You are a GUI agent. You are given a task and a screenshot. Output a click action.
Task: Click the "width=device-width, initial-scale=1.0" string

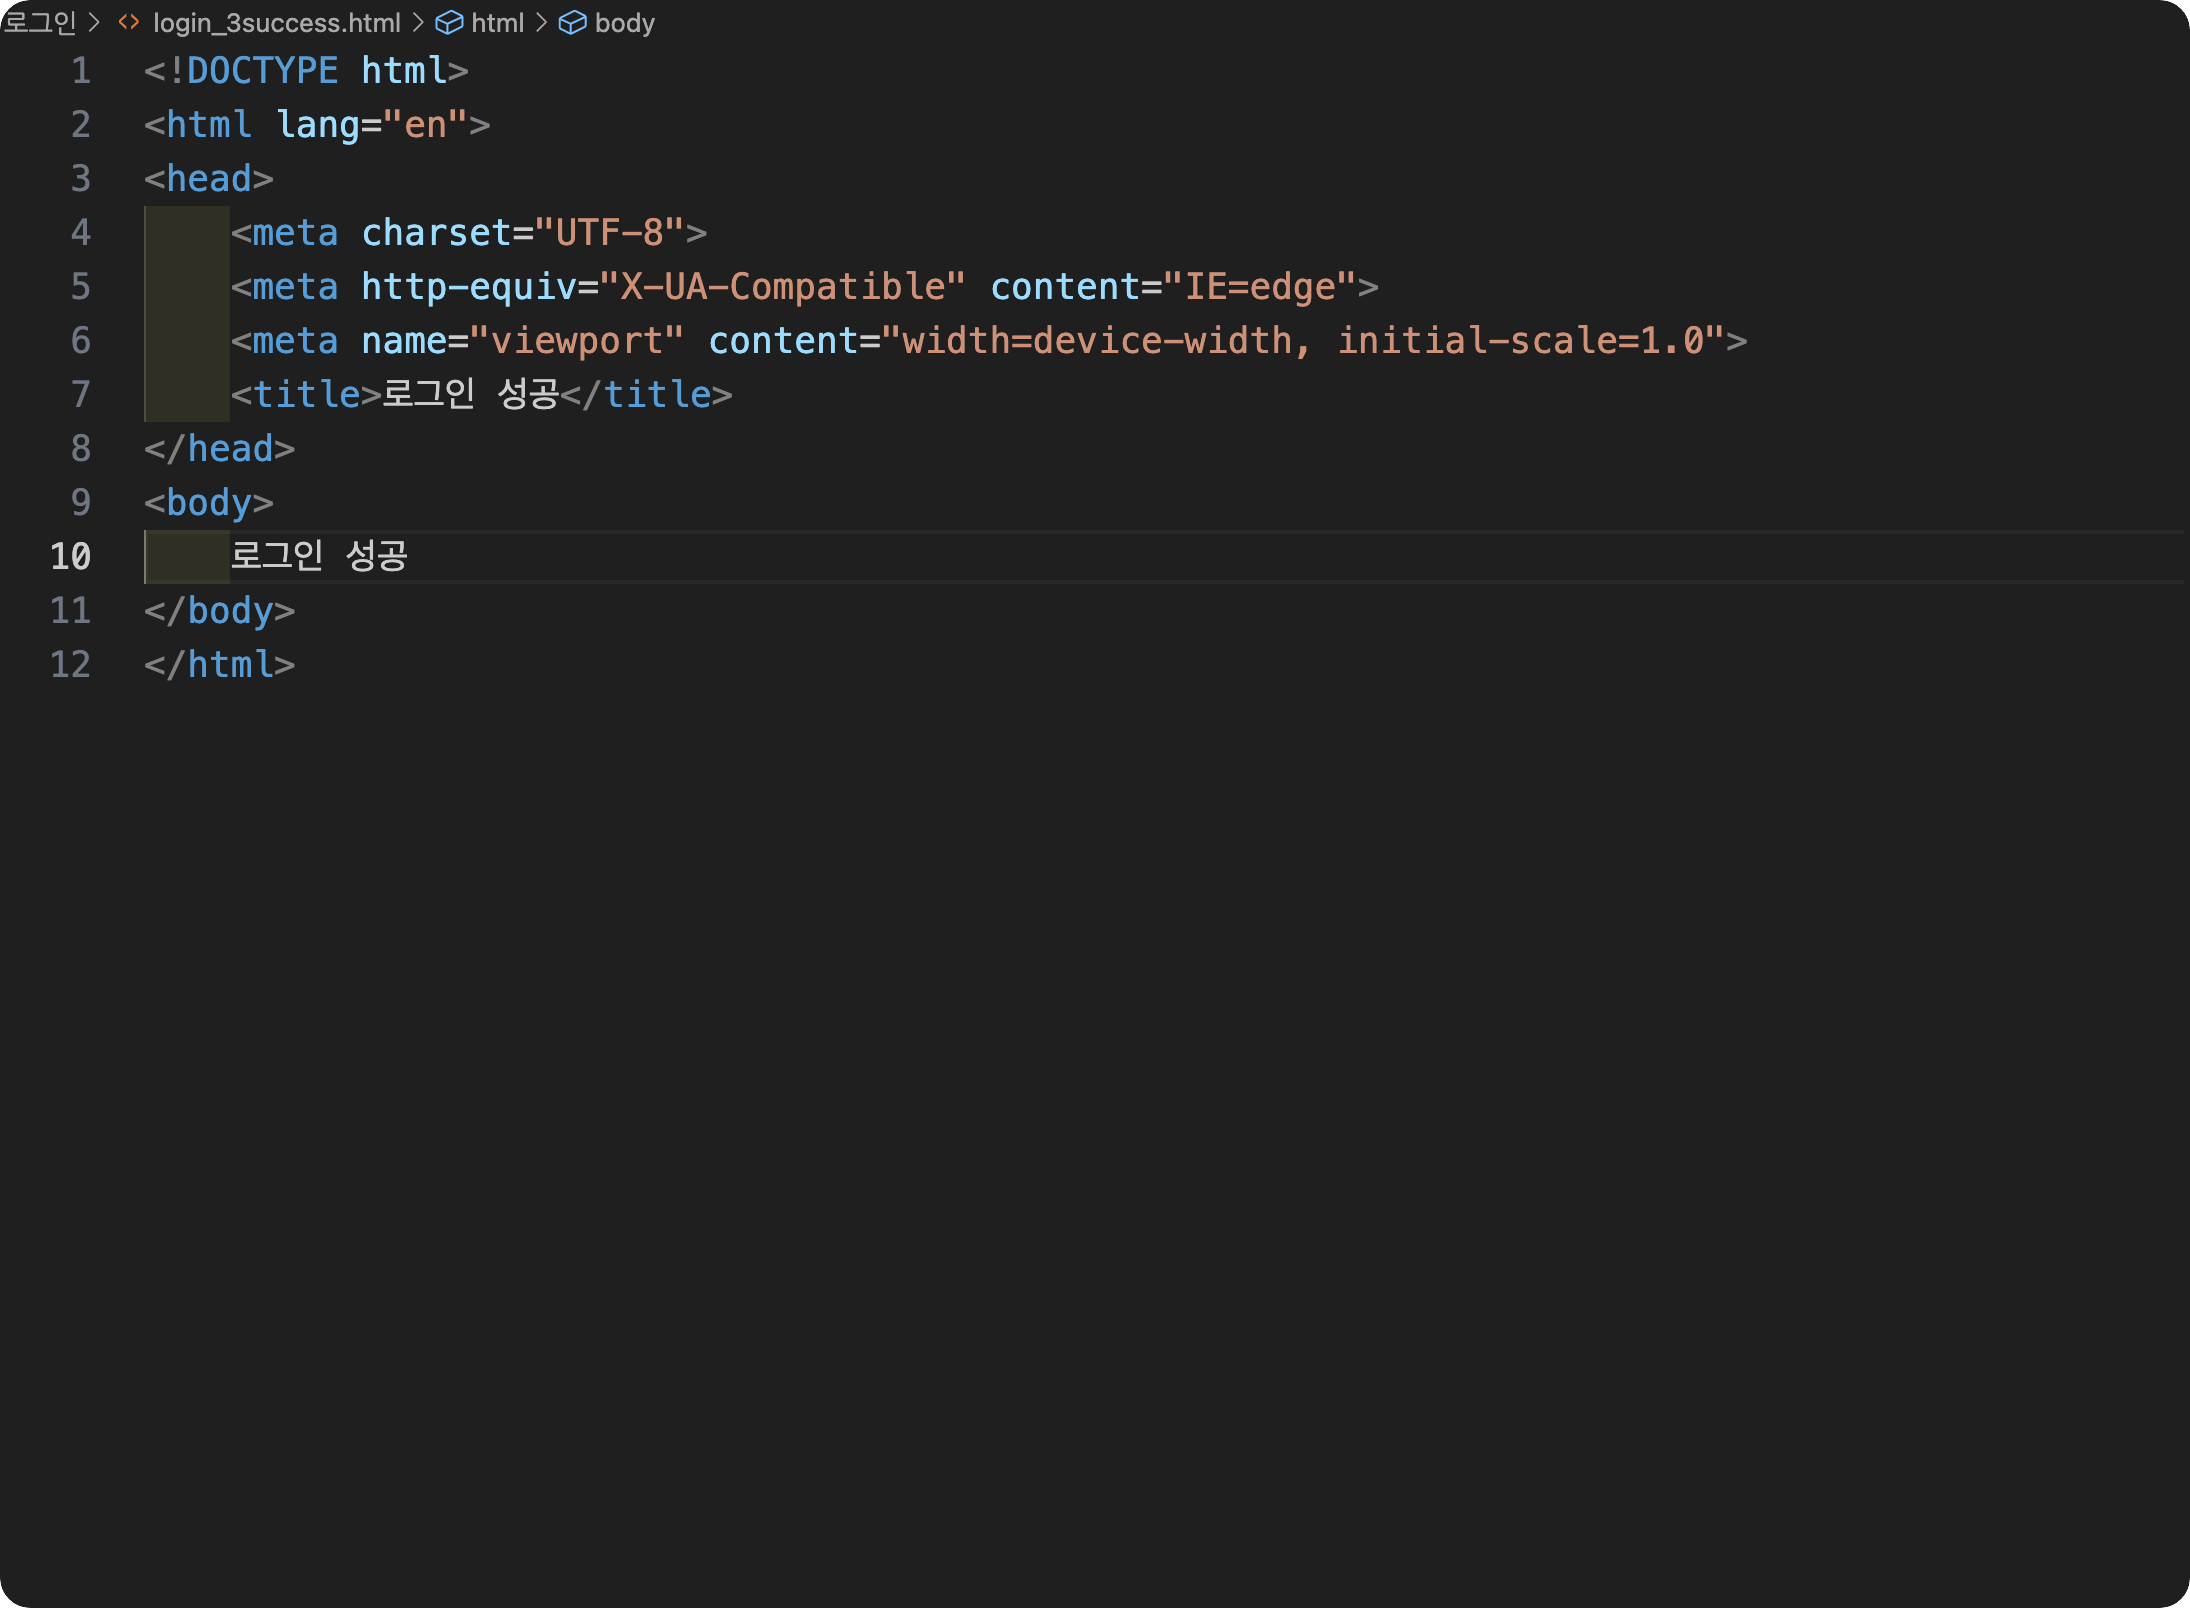pyautogui.click(x=1304, y=341)
